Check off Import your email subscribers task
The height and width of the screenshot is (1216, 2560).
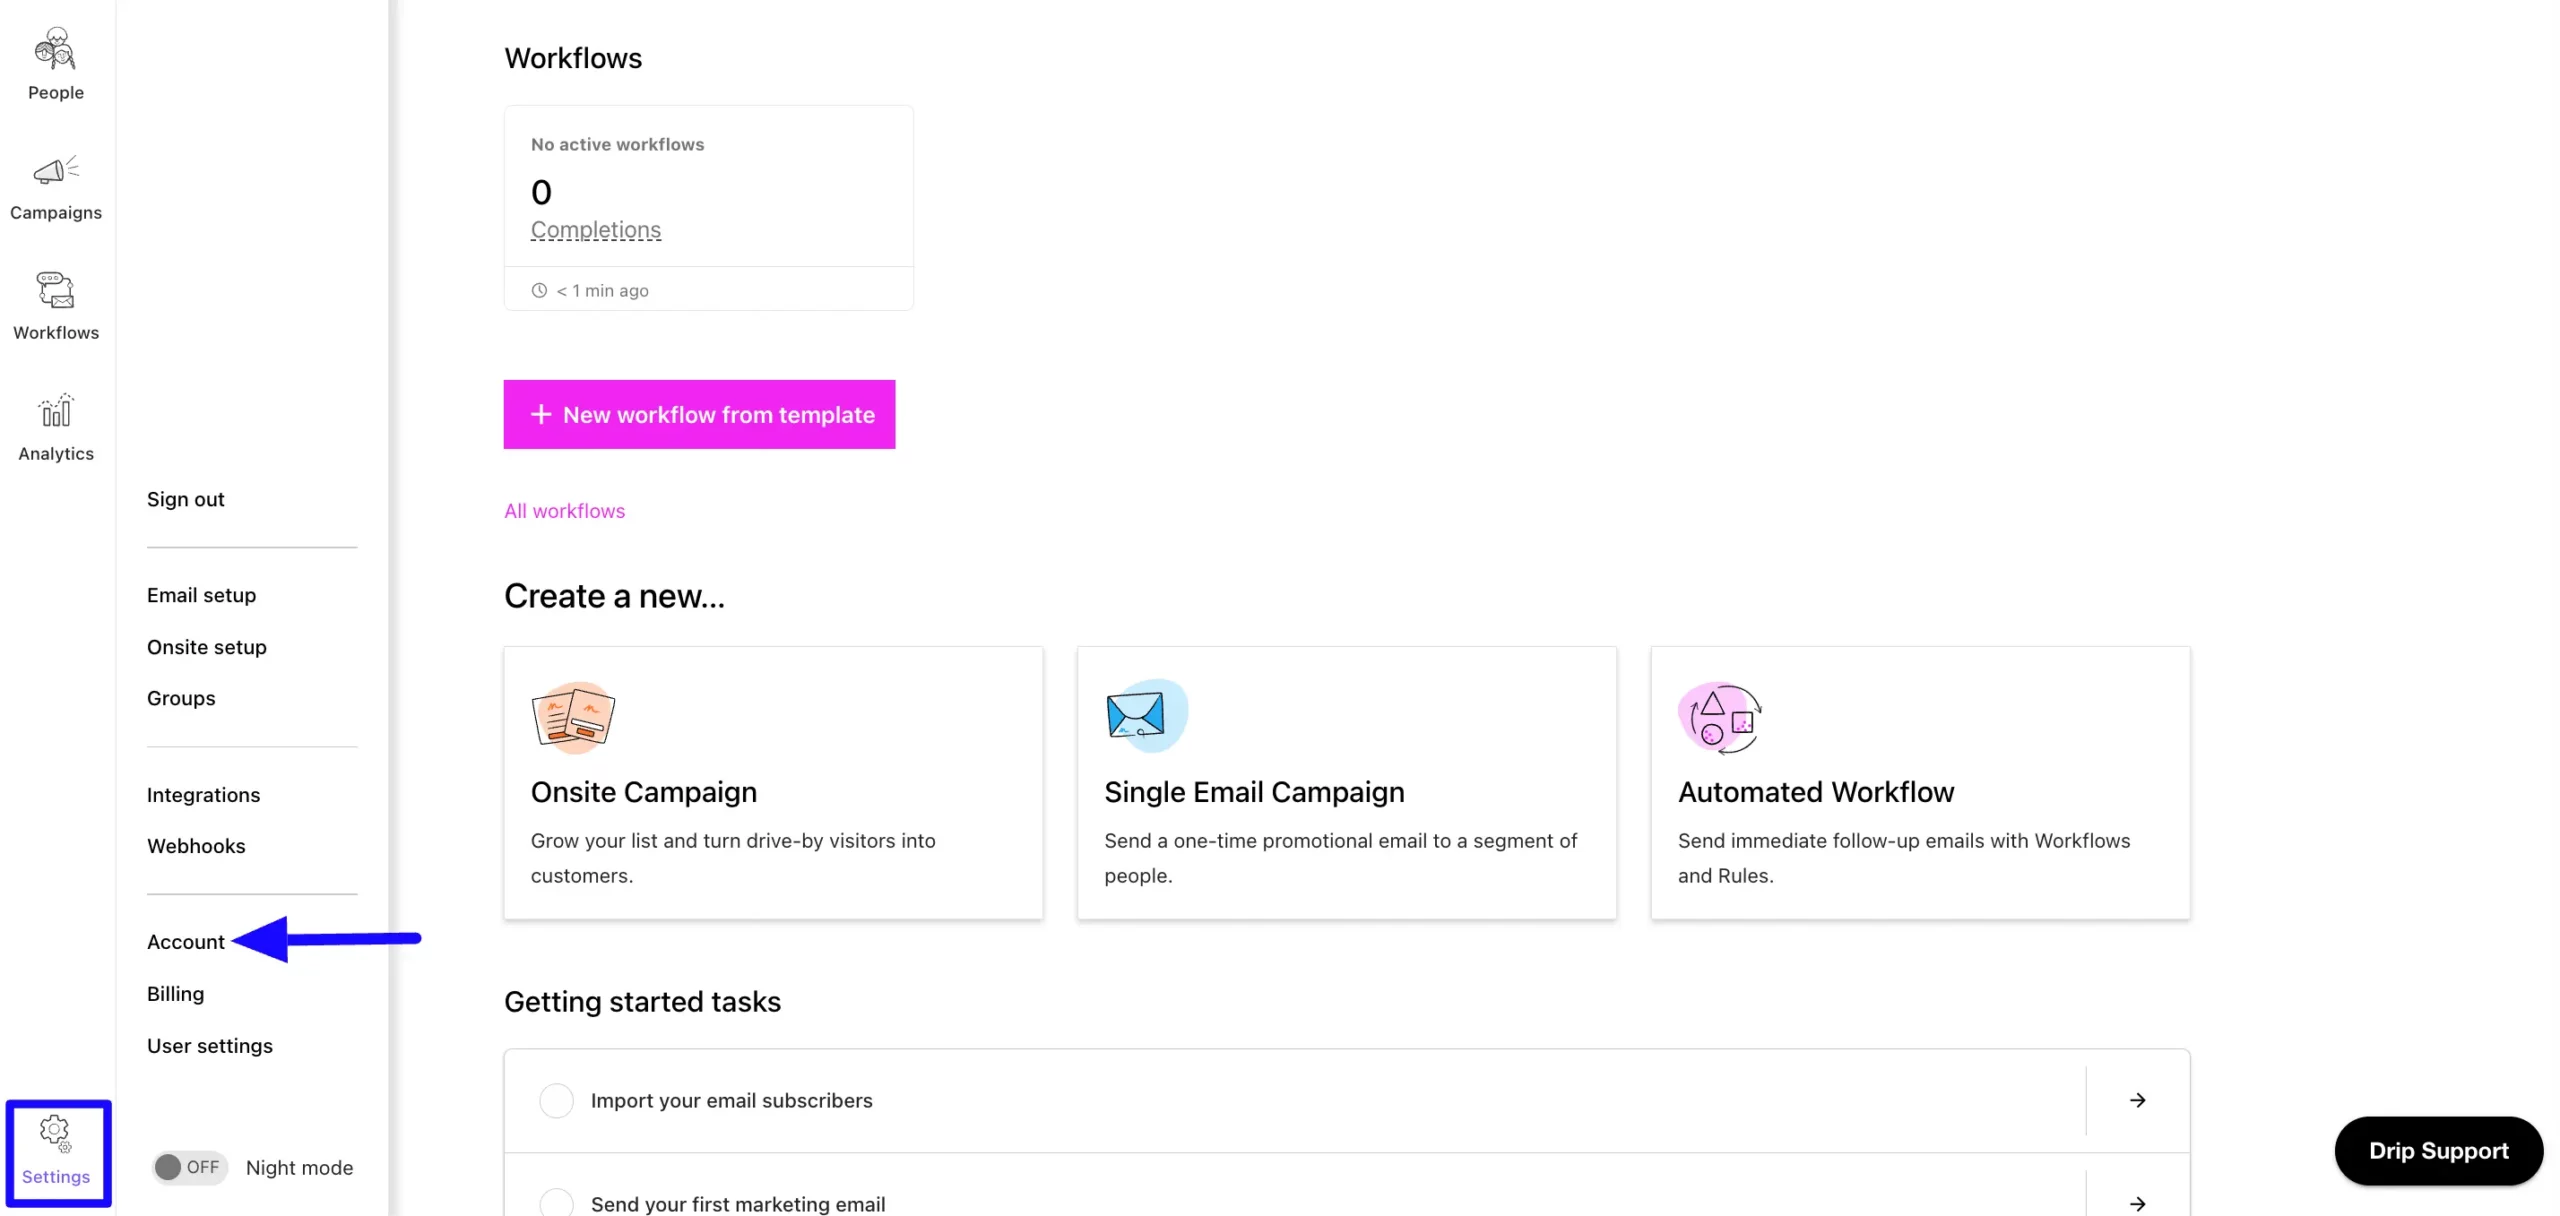point(556,1100)
